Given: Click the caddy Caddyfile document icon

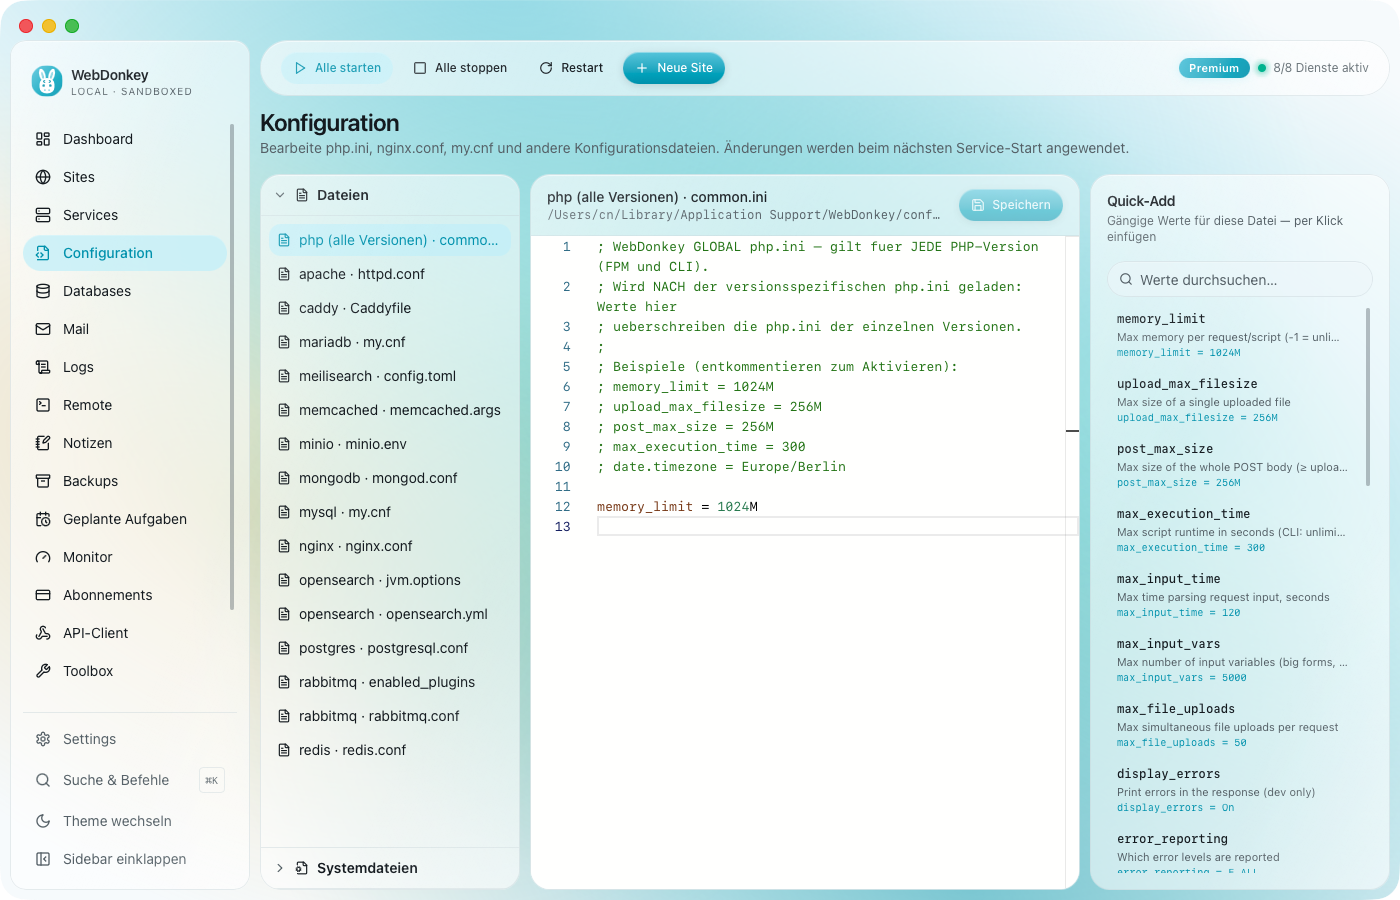Looking at the screenshot, I should 284,308.
